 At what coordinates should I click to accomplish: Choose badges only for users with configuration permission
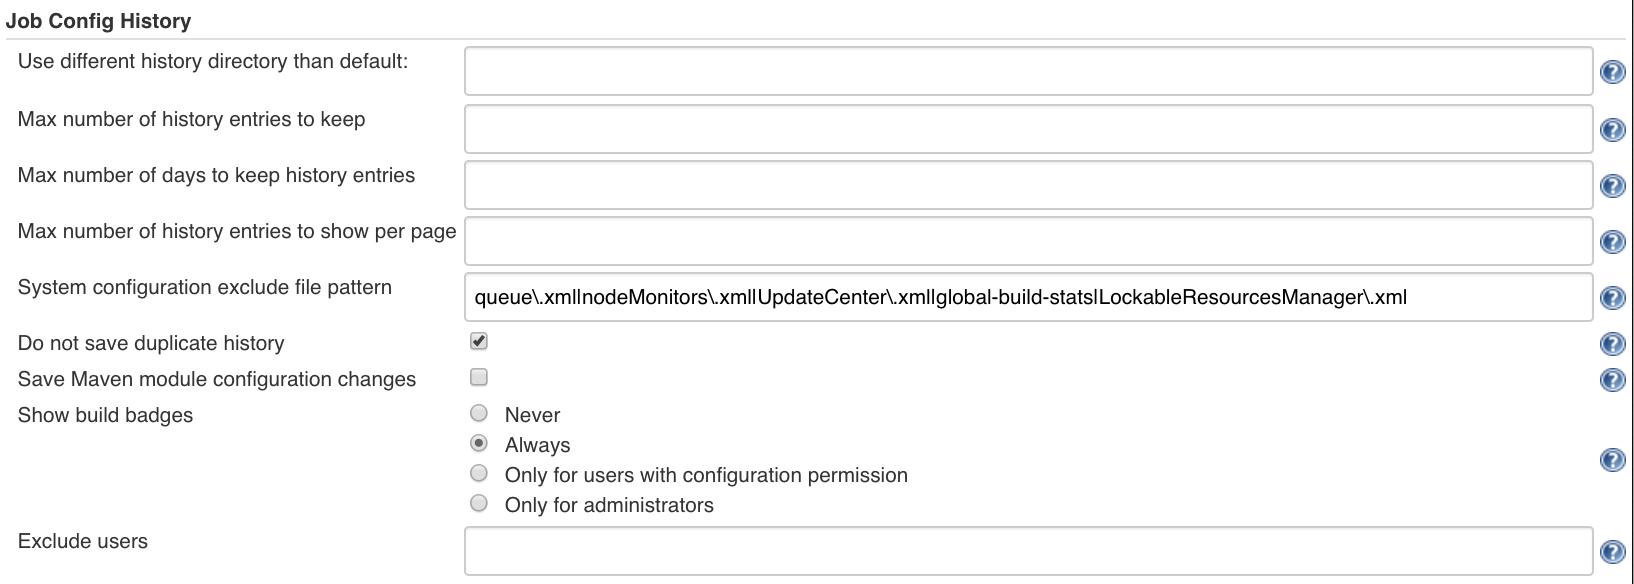click(478, 473)
